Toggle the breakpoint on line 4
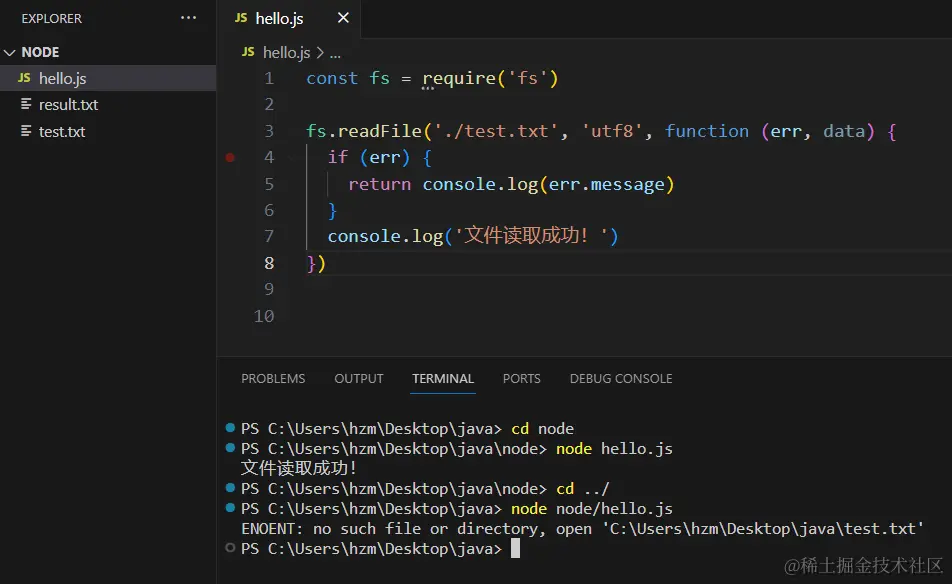The width and height of the screenshot is (952, 584). click(230, 158)
